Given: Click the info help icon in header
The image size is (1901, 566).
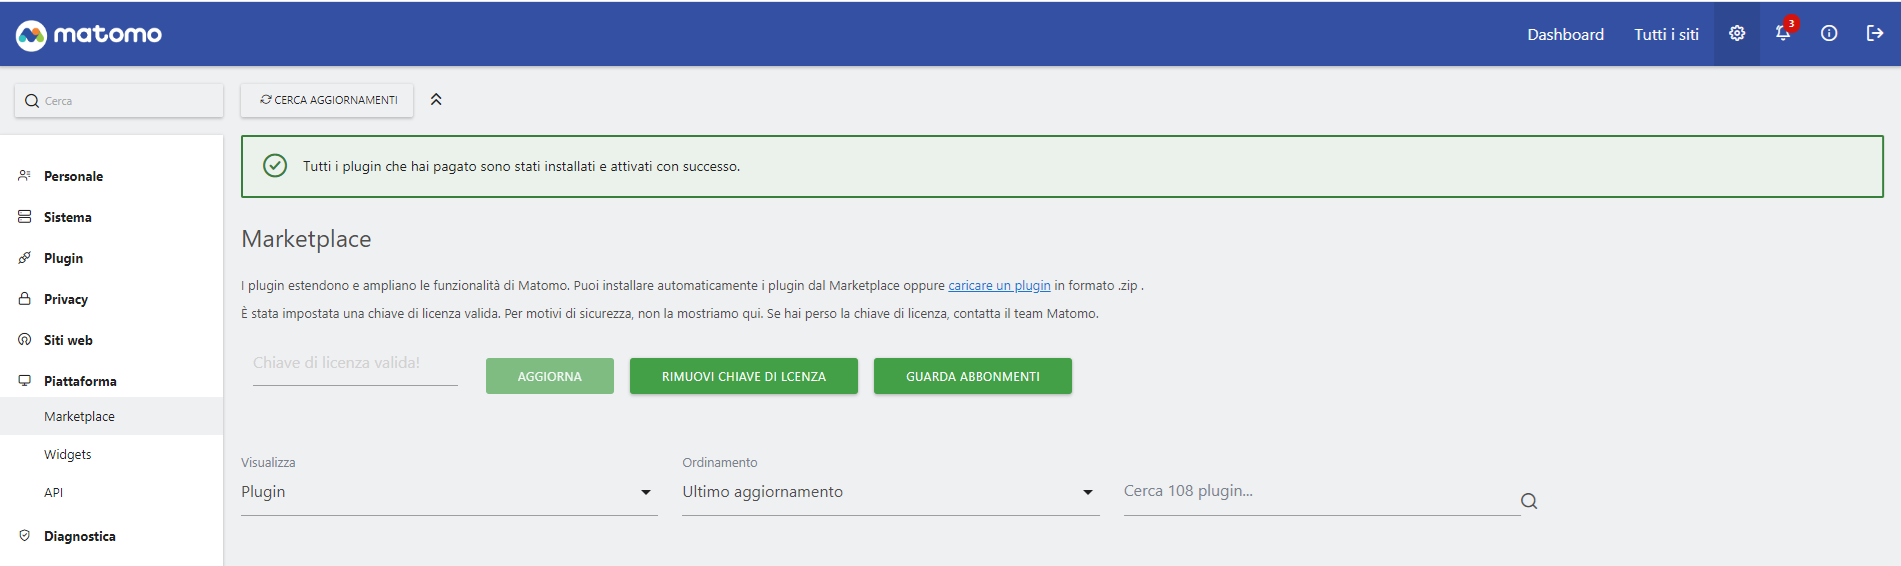Looking at the screenshot, I should pos(1829,34).
